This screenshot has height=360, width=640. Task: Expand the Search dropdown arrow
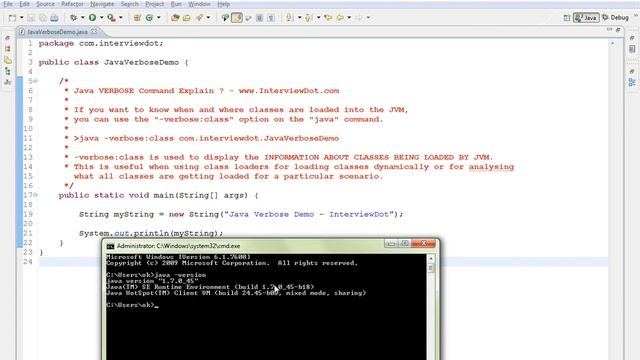[x=208, y=18]
